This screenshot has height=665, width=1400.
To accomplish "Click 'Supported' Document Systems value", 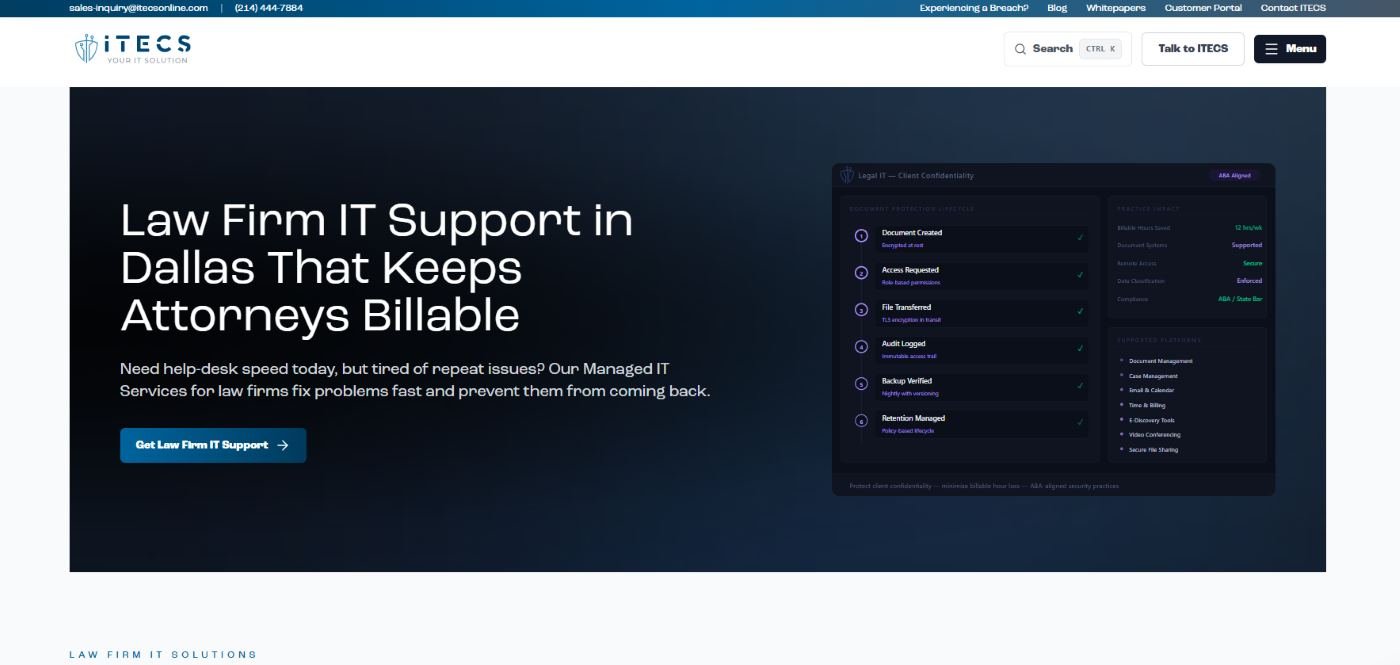I will click(1247, 245).
